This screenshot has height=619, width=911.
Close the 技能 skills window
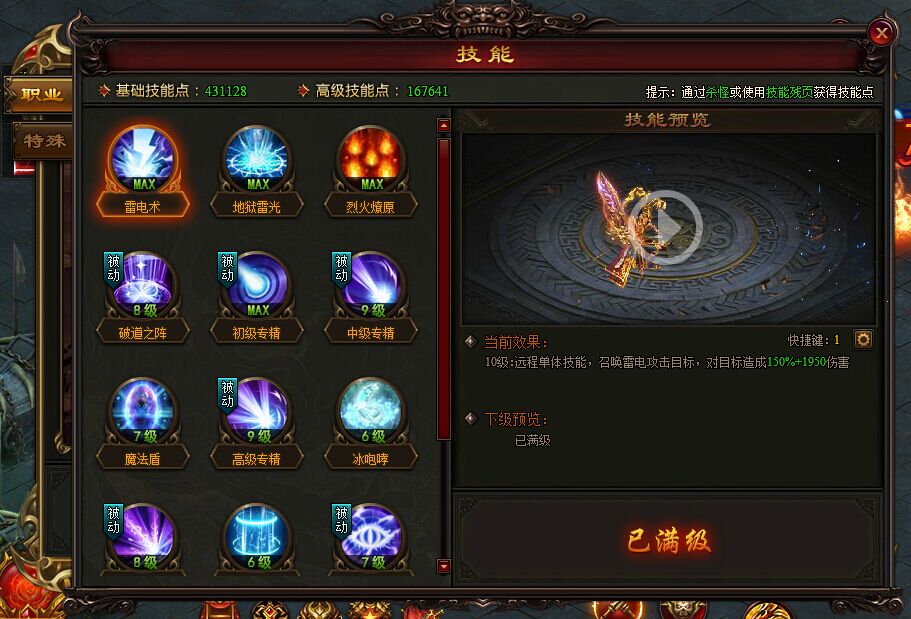[x=881, y=33]
